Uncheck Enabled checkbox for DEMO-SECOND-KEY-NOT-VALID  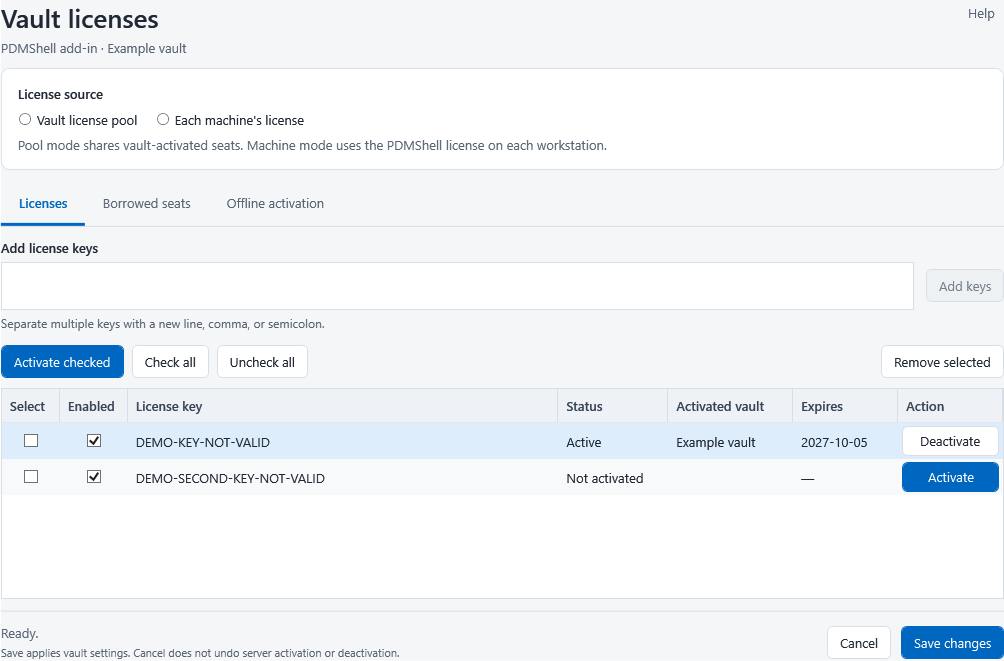(94, 477)
